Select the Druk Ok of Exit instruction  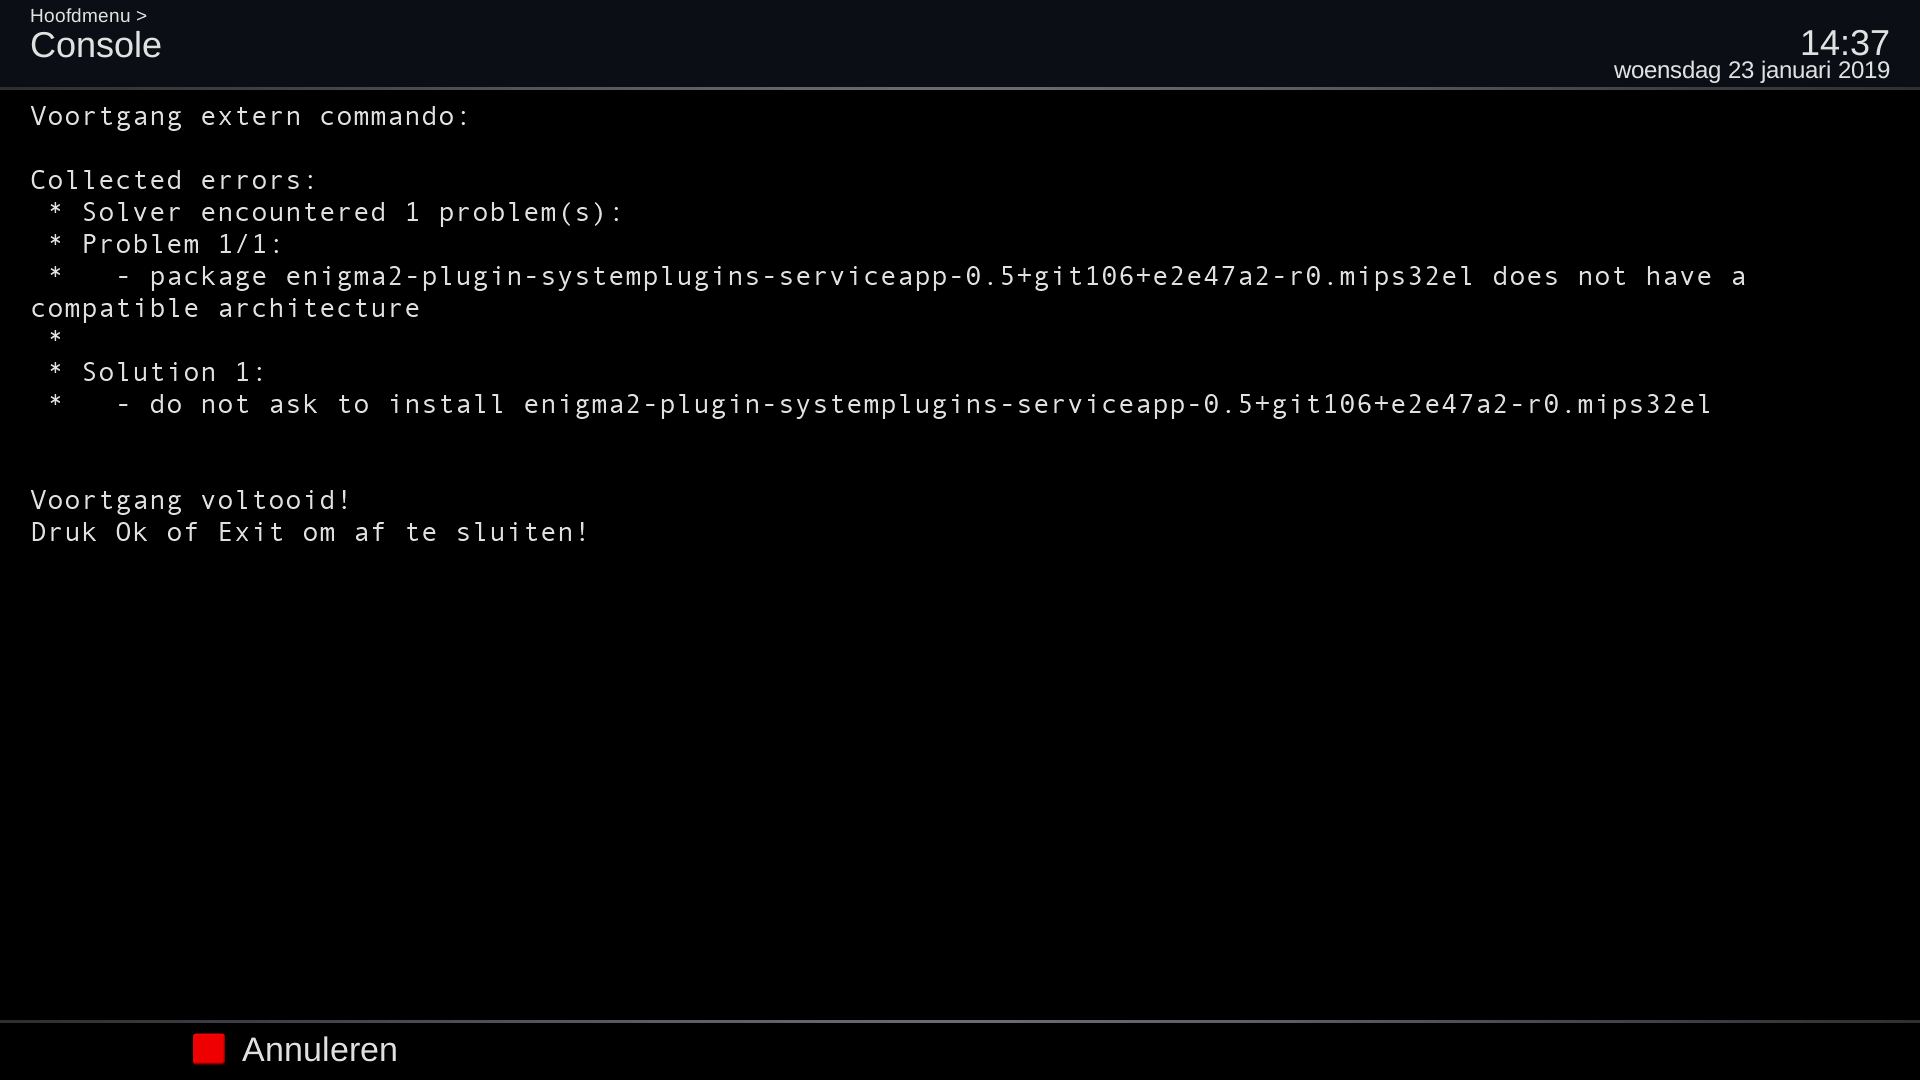(x=310, y=532)
